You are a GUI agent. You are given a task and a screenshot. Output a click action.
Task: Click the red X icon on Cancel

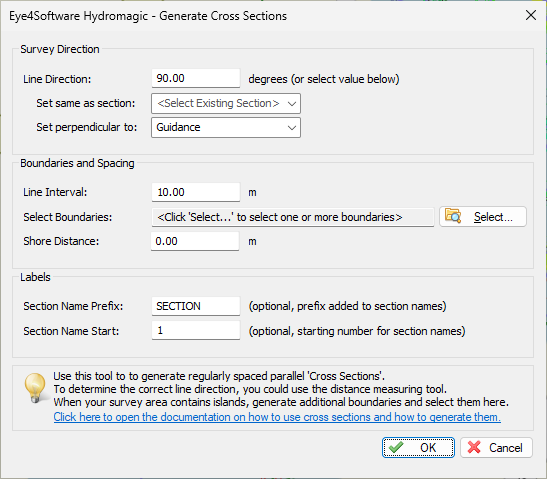474,447
